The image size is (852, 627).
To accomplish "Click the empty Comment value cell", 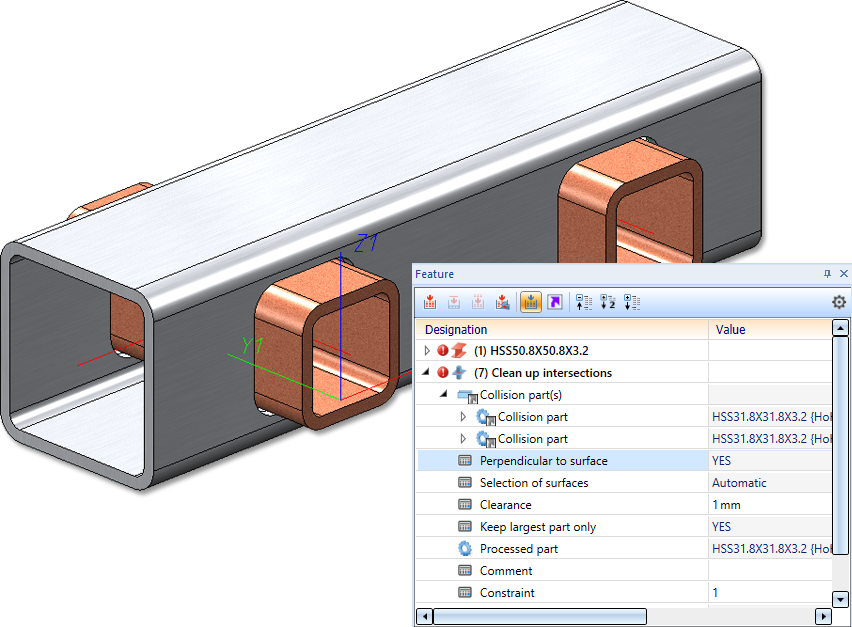I will [770, 570].
